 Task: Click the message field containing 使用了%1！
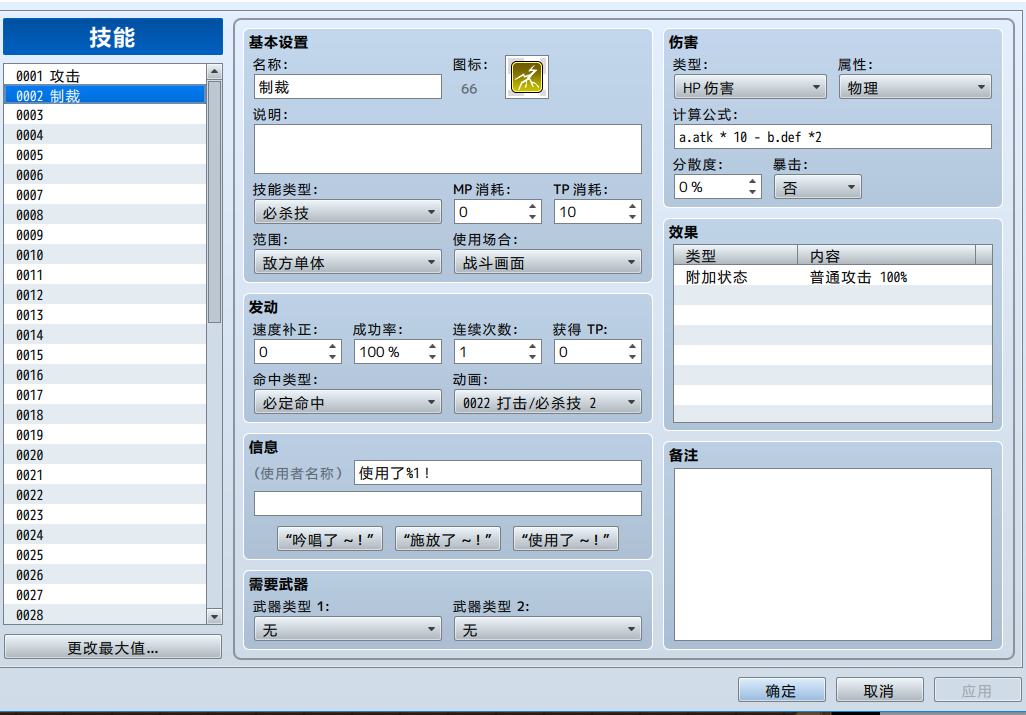497,472
